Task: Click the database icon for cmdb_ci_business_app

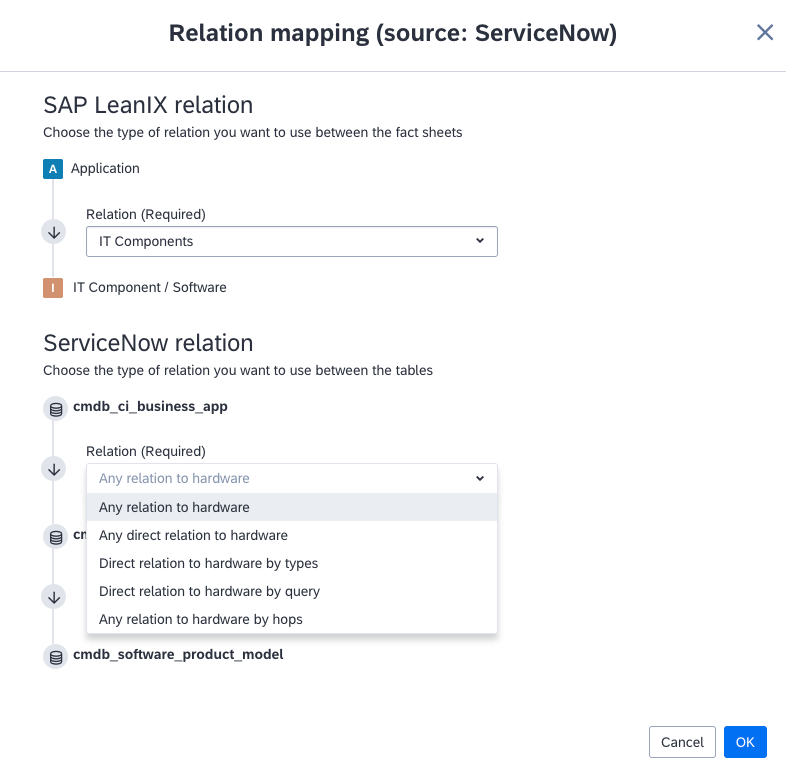Action: coord(56,409)
